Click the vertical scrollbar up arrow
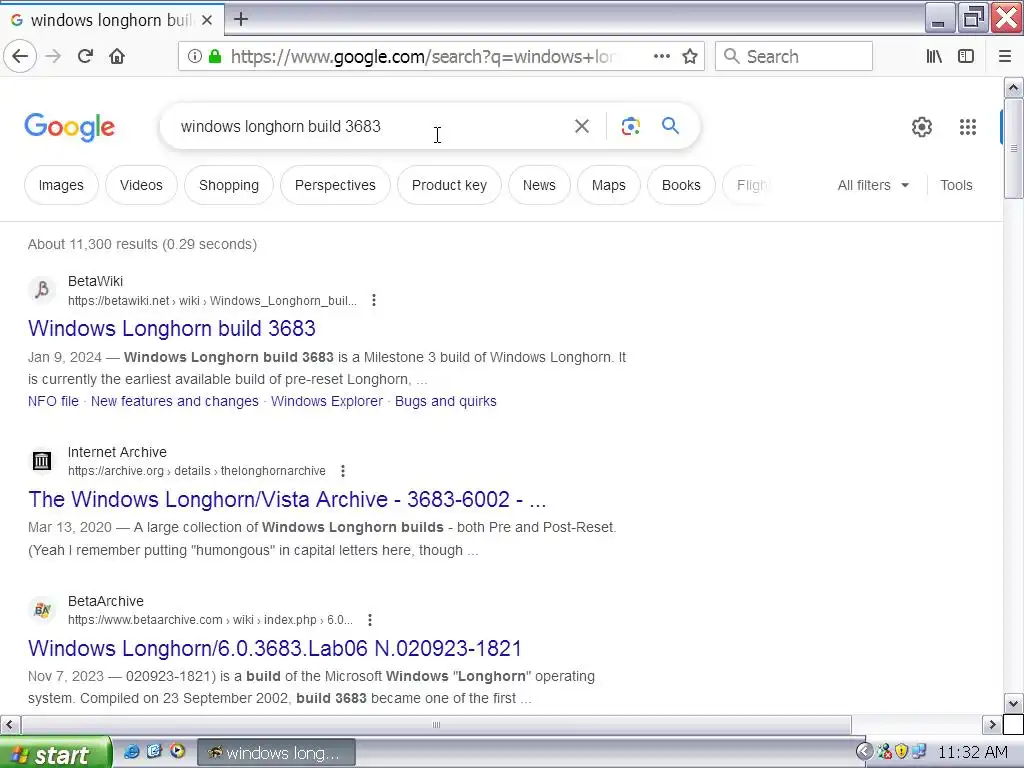Screen dimensions: 1024x768 [1013, 87]
